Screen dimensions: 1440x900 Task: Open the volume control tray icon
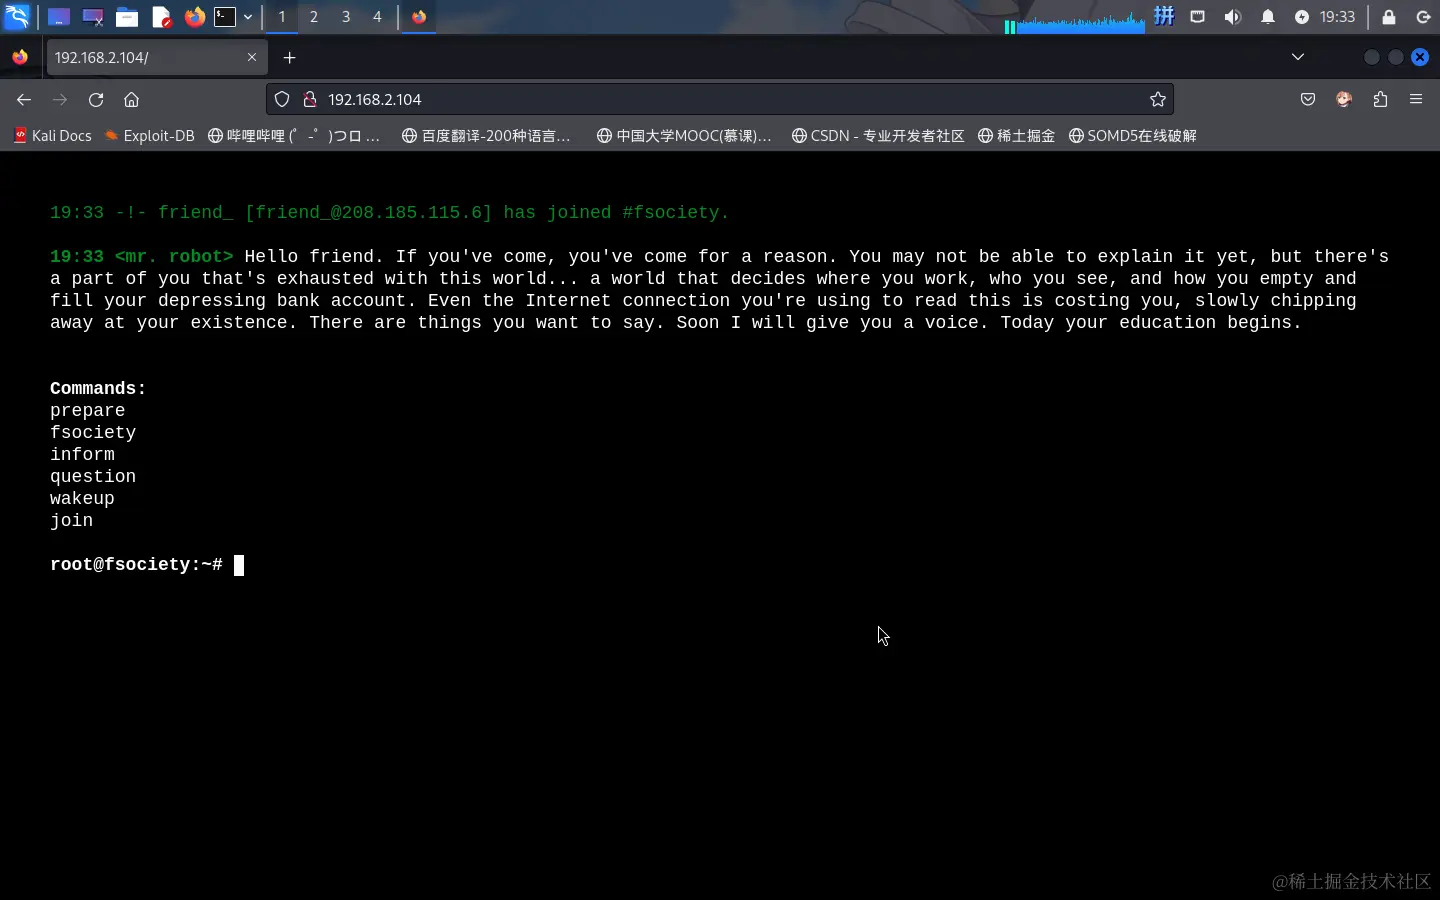click(x=1233, y=17)
